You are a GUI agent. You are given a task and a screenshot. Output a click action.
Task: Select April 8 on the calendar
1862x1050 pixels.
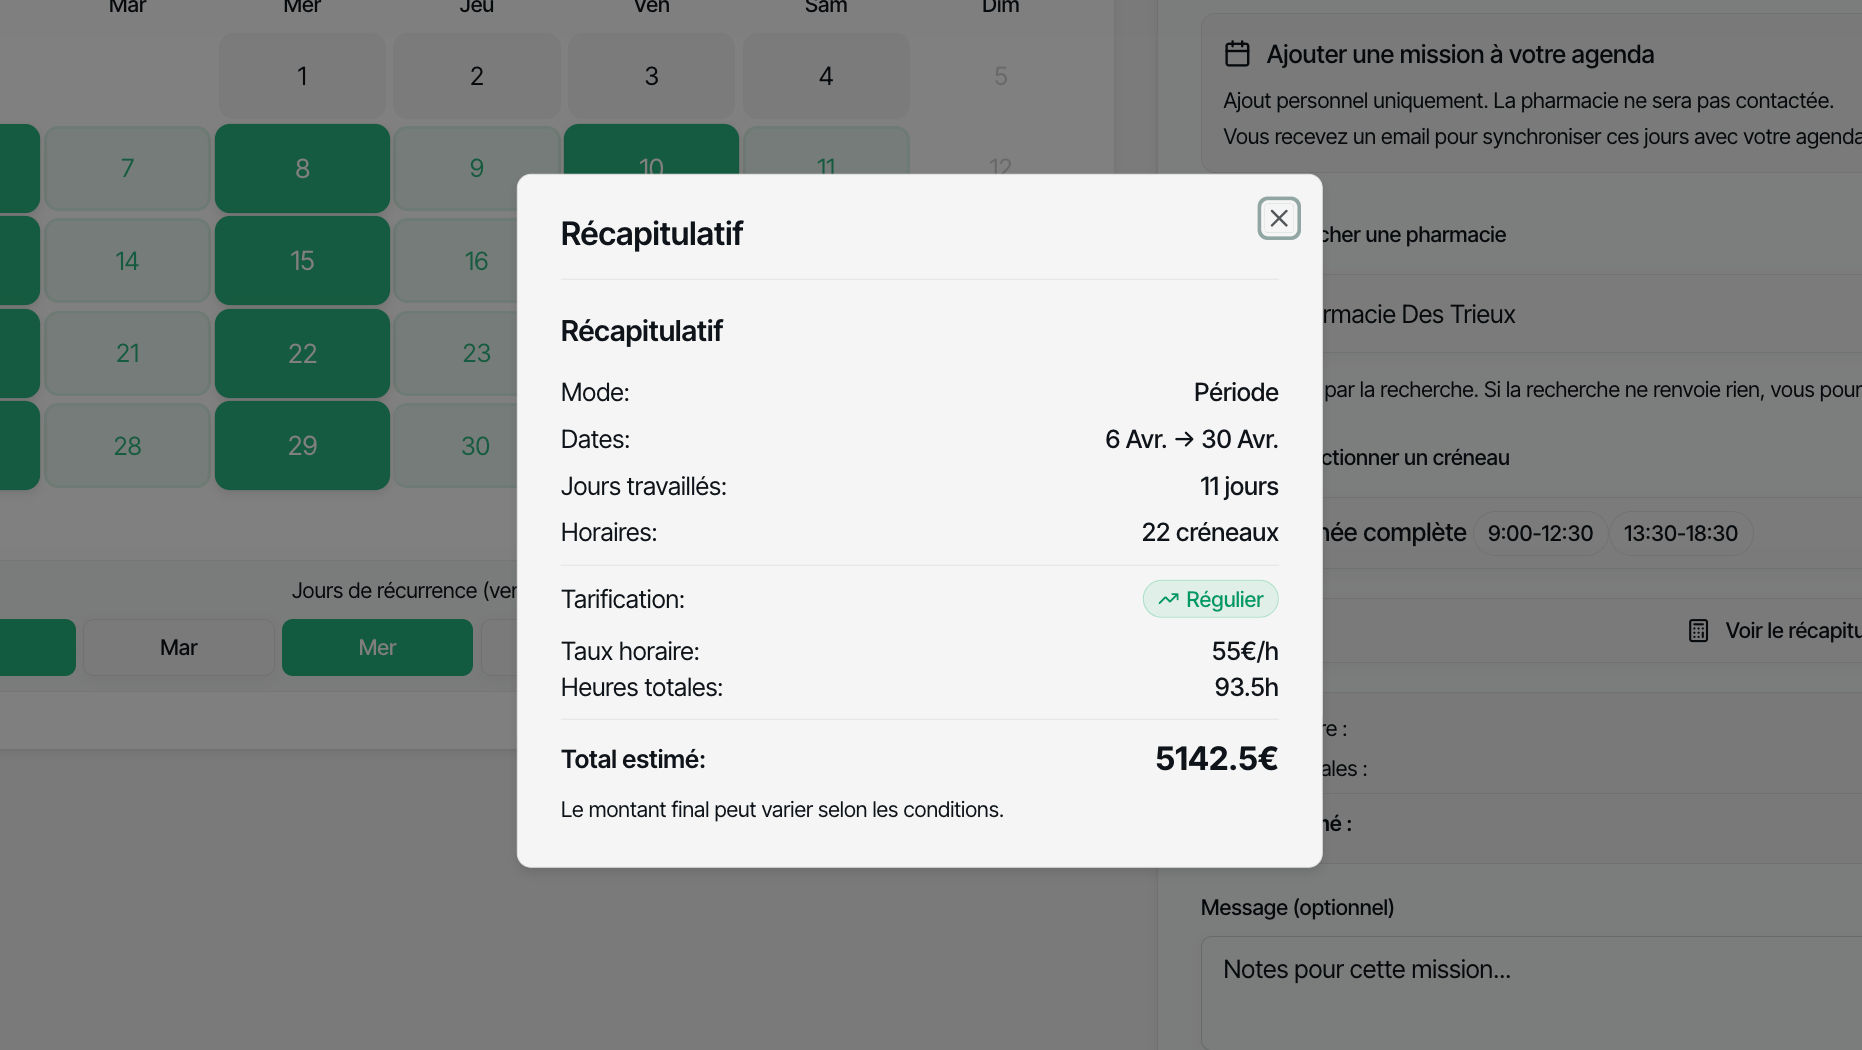[x=302, y=168]
